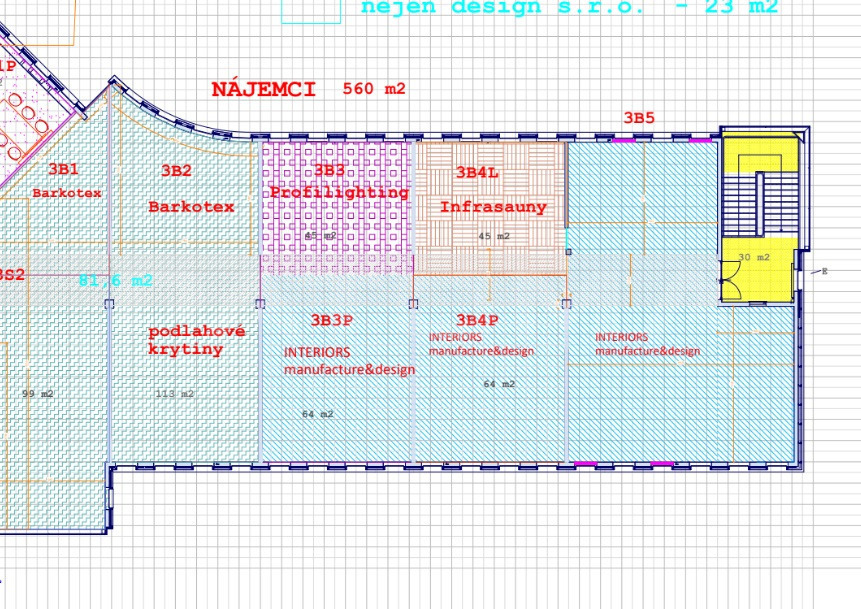This screenshot has width=861, height=609.
Task: Click the 'podlahové krytiny' text
Action: (197, 340)
